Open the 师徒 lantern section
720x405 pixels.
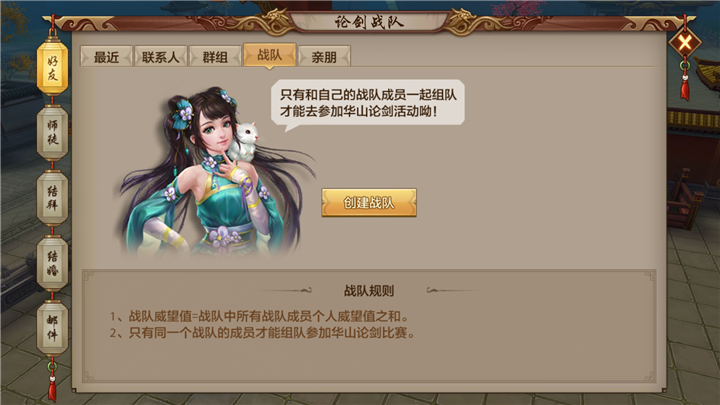(52, 133)
